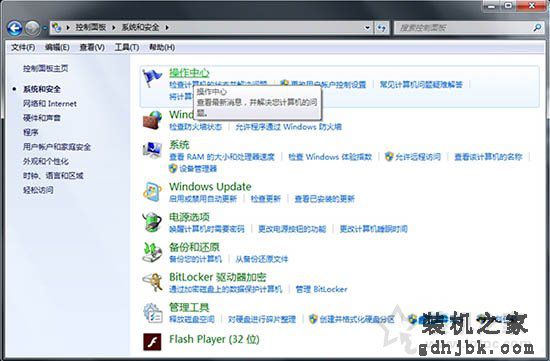Screen dimensions: 550x361
Task: Click the Administrative Tools gear icon
Action: (152, 313)
